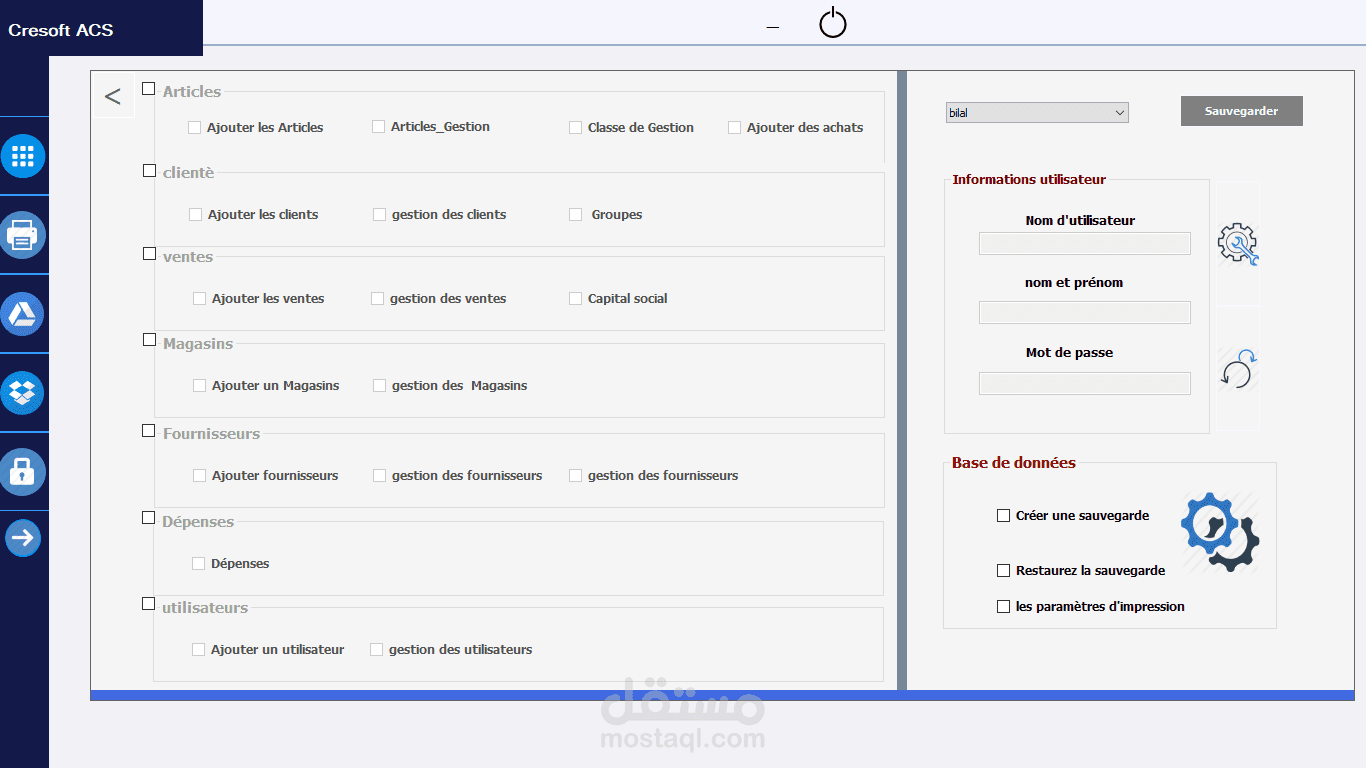Check the Magasins group checkbox

(x=149, y=340)
